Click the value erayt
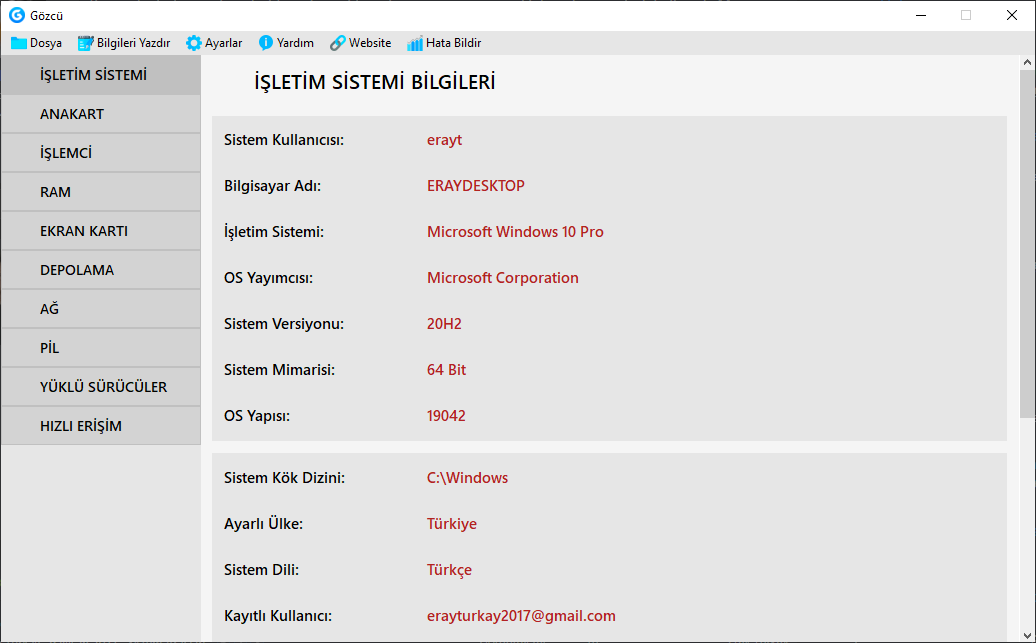Viewport: 1036px width, 643px height. pyautogui.click(x=445, y=140)
